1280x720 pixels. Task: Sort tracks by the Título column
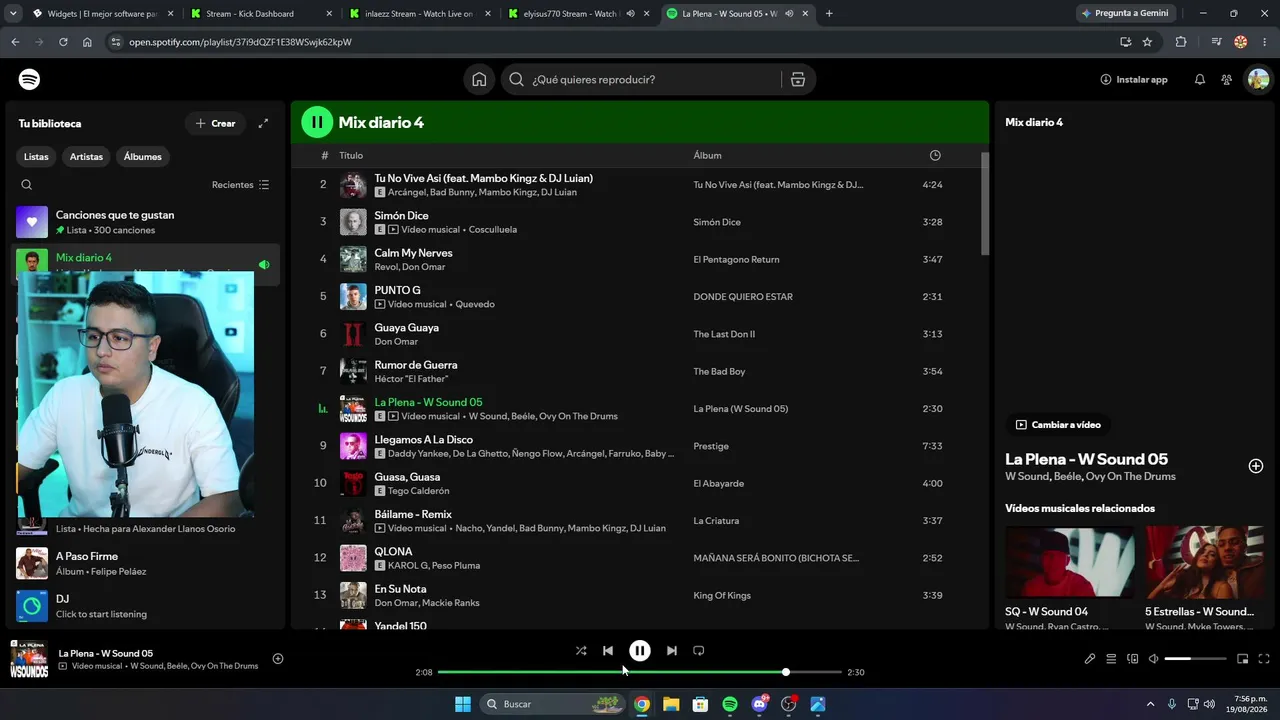[351, 156]
